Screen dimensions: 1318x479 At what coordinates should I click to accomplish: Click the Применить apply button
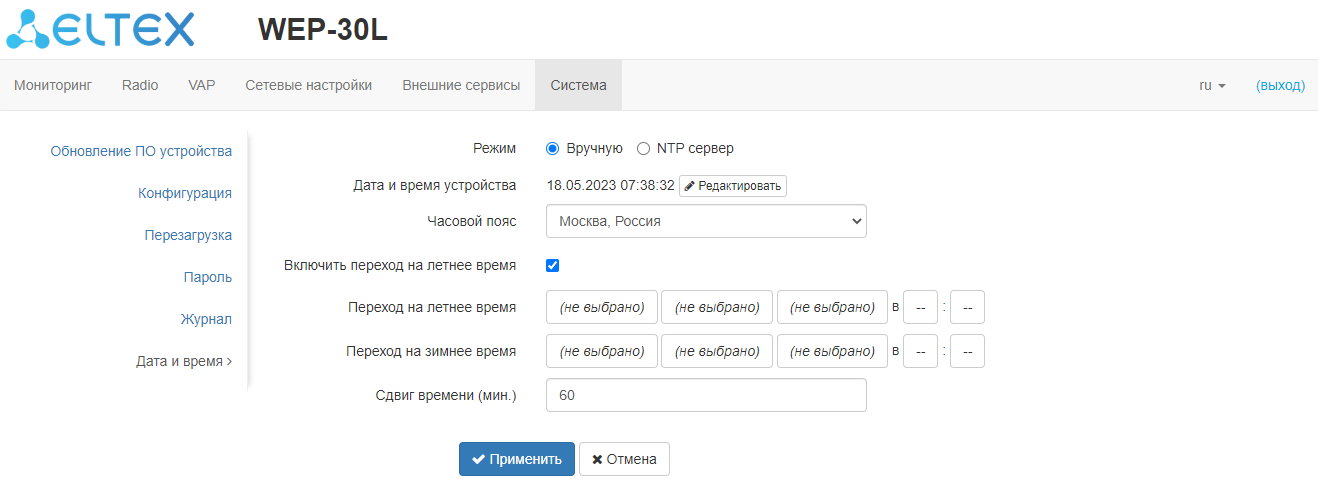(517, 460)
